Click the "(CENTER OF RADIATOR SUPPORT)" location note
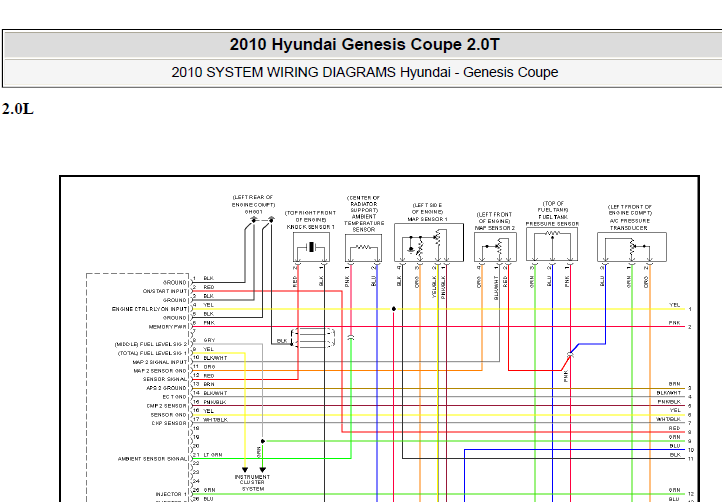Viewport: 722px width, 502px height. click(x=364, y=204)
